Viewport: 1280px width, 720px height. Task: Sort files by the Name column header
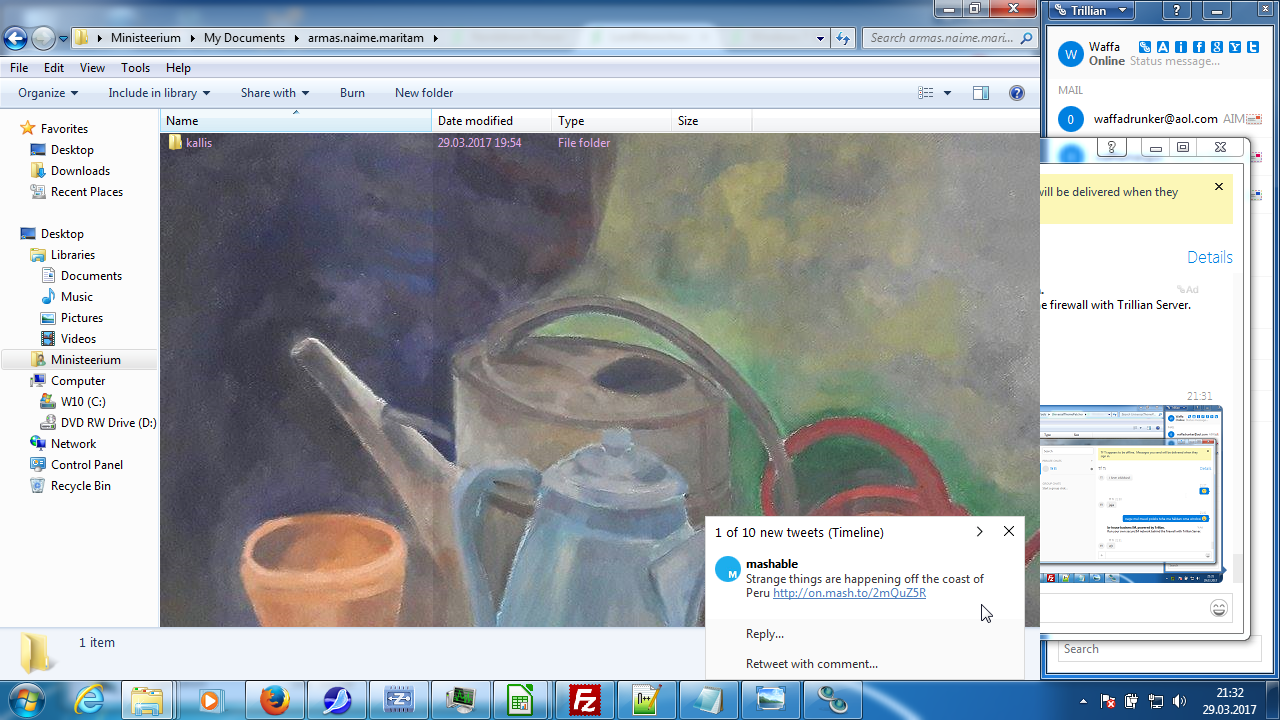(x=296, y=121)
